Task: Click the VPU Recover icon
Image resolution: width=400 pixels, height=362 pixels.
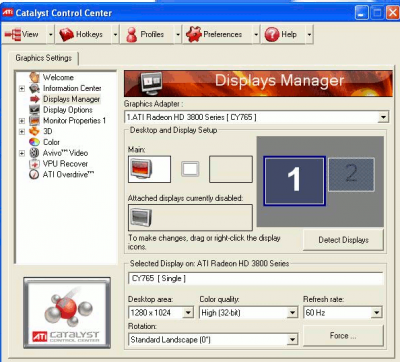Action: tap(34, 164)
